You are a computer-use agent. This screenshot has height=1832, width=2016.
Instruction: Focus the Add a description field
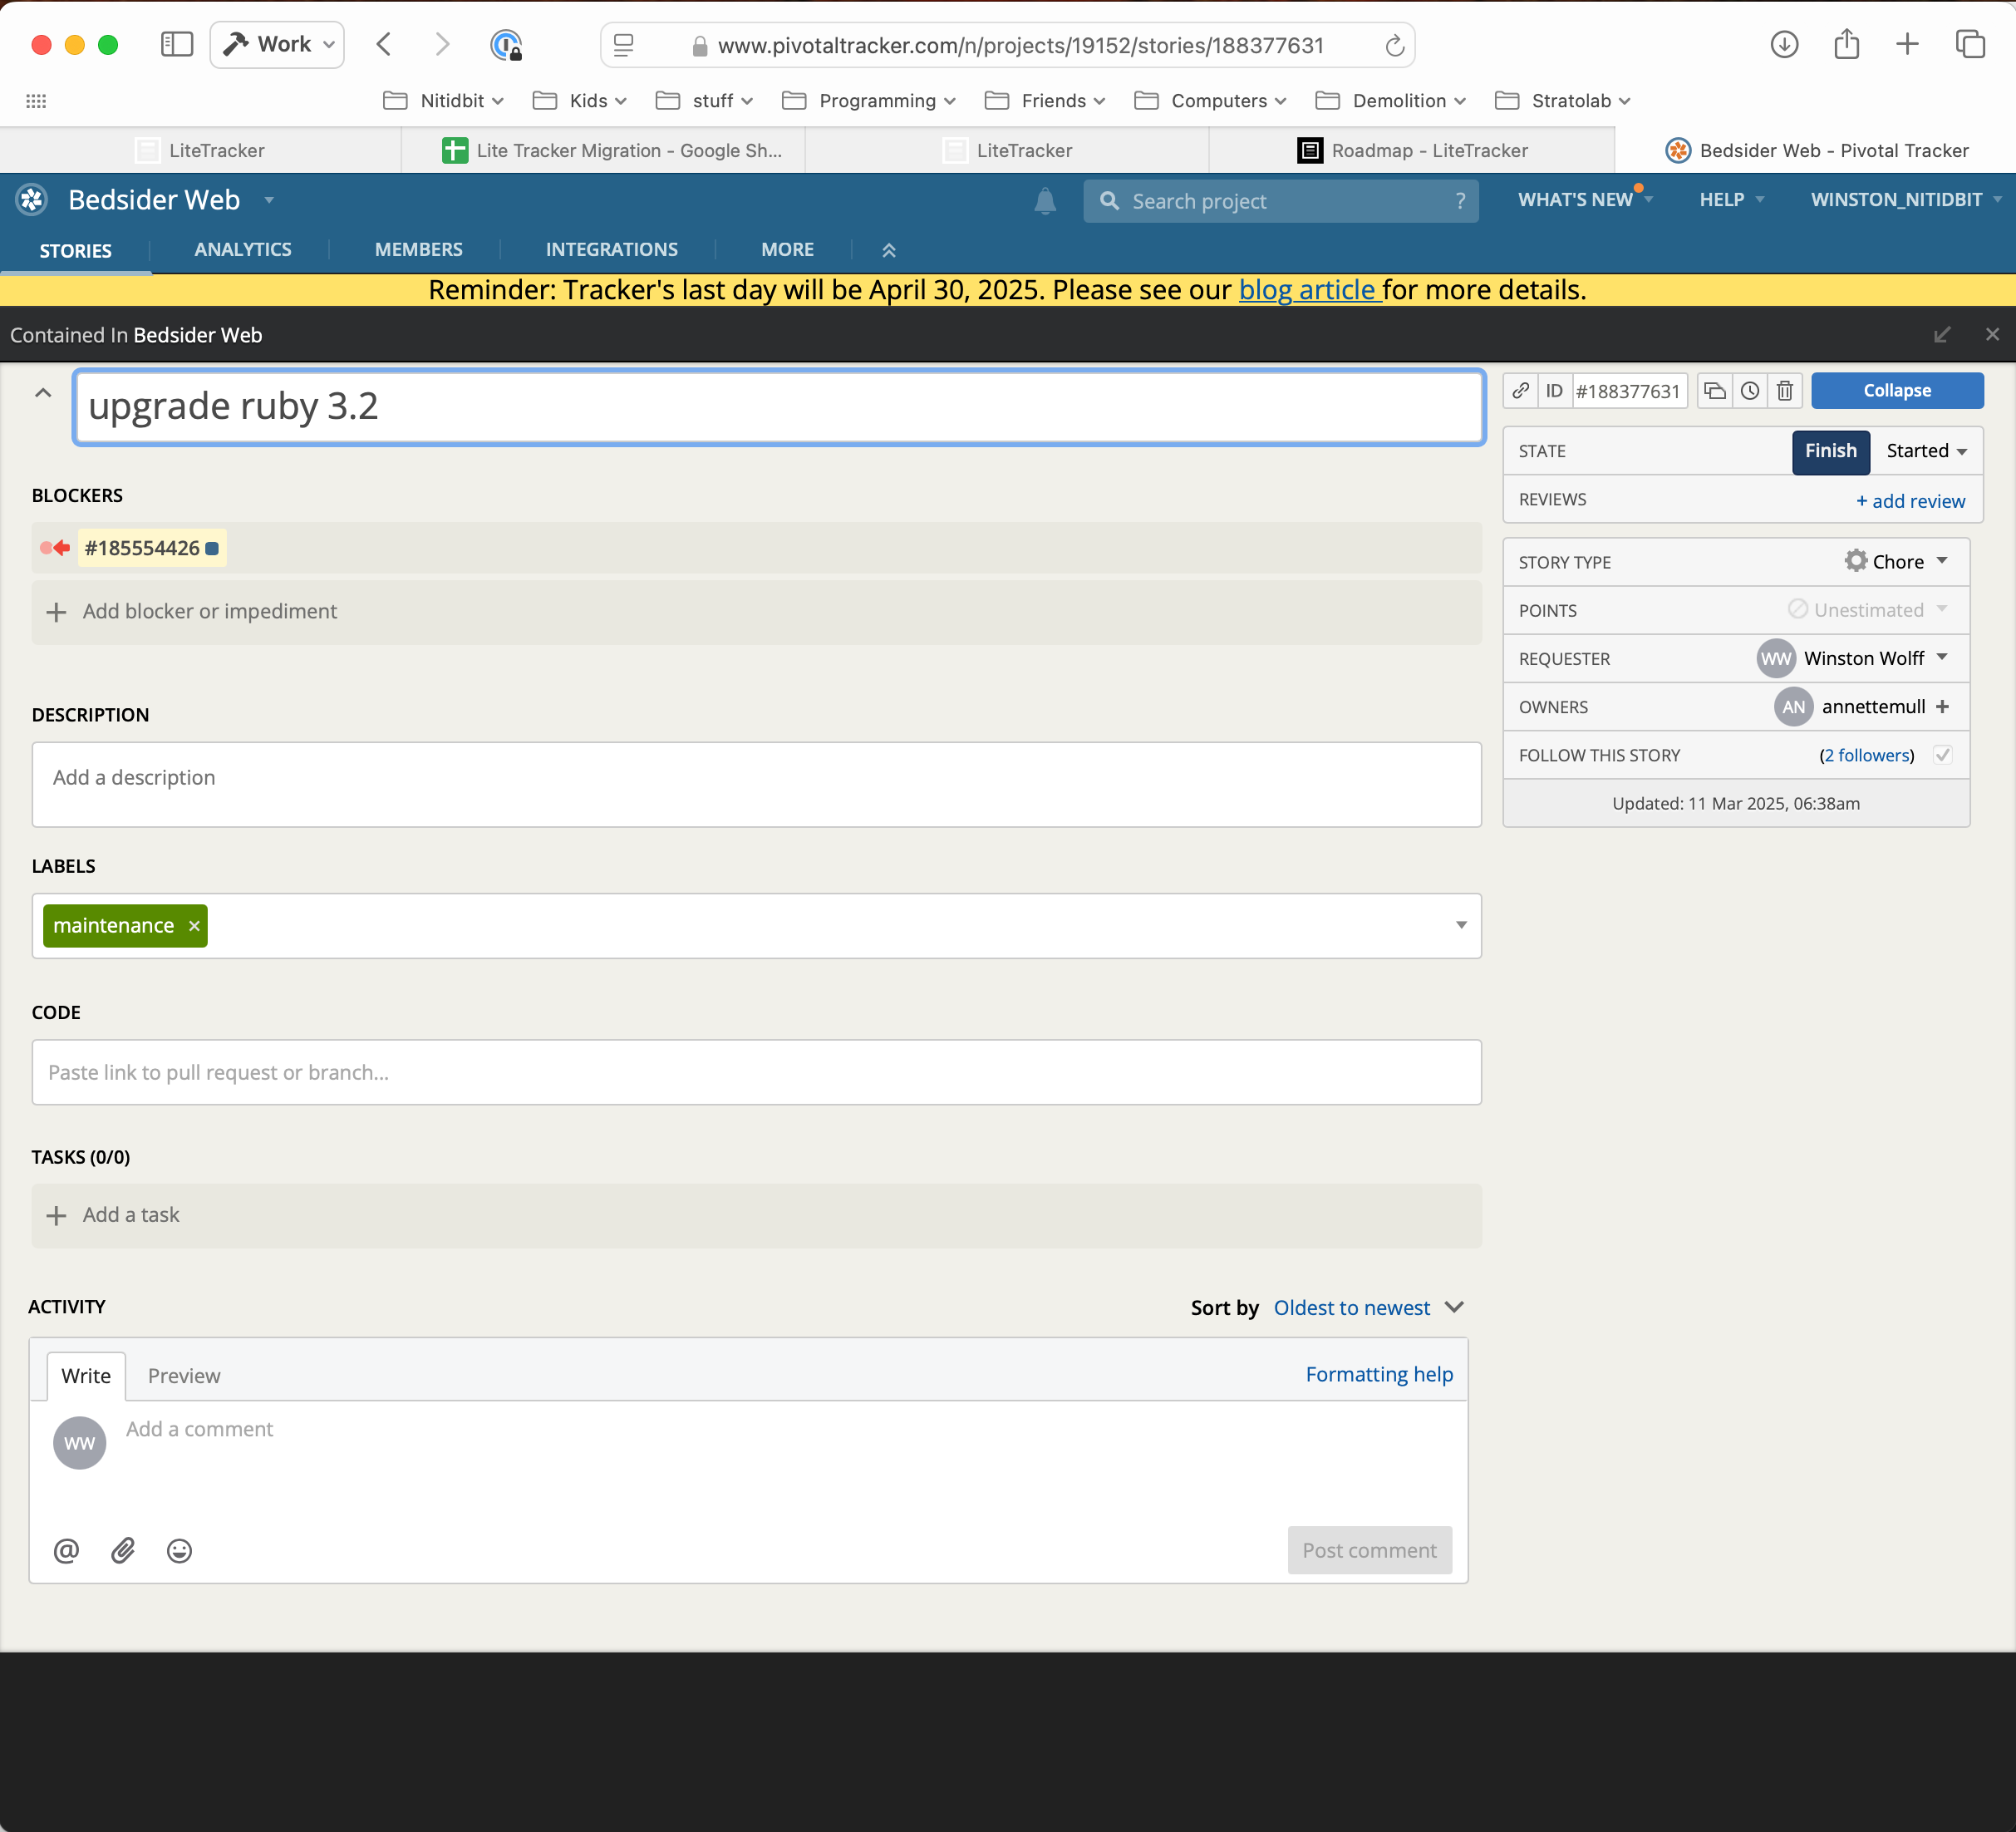(756, 784)
